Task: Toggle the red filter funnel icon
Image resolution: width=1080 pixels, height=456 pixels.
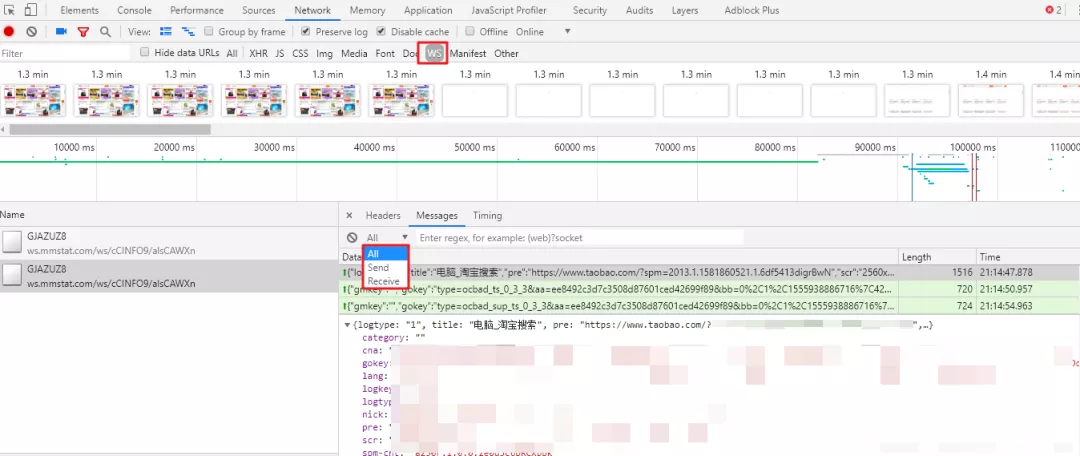Action: tap(83, 32)
